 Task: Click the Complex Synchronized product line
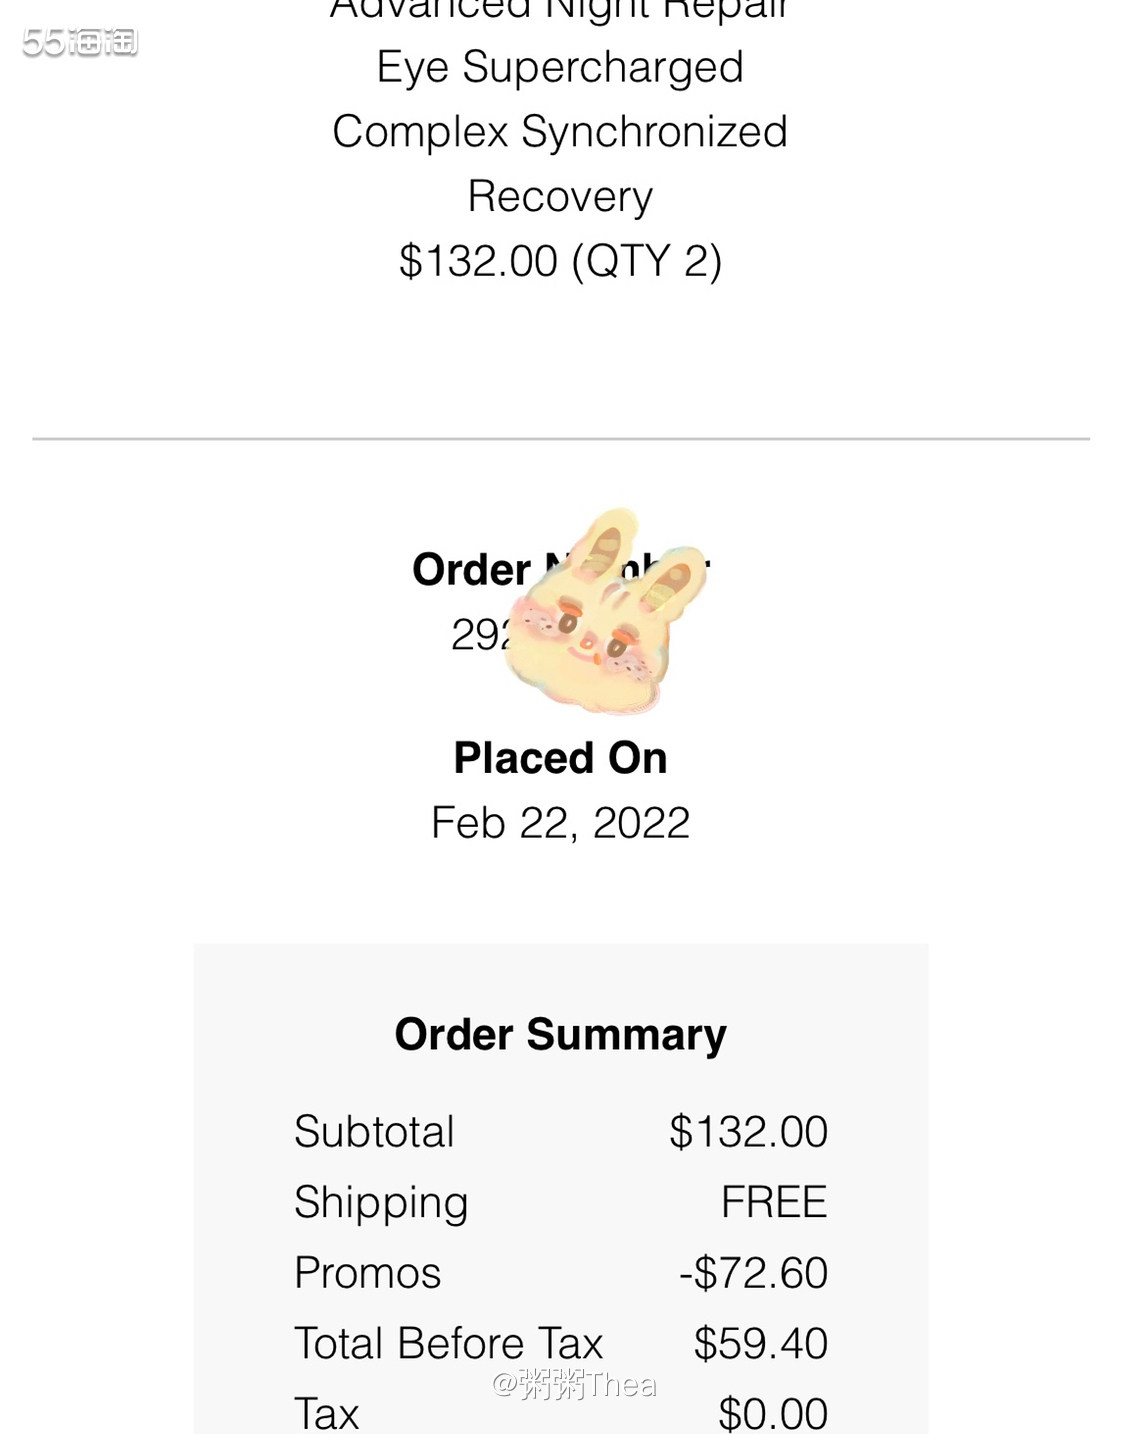click(x=560, y=132)
